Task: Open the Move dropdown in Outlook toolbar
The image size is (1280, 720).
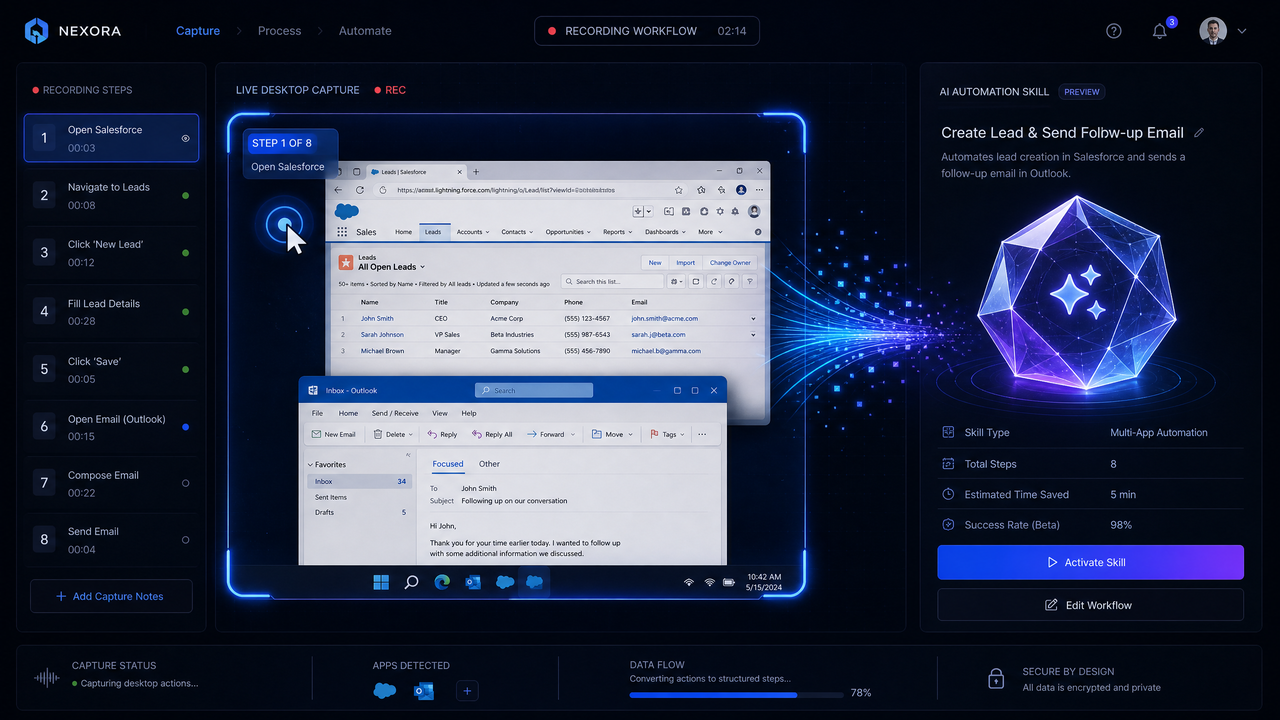Action: [631, 434]
